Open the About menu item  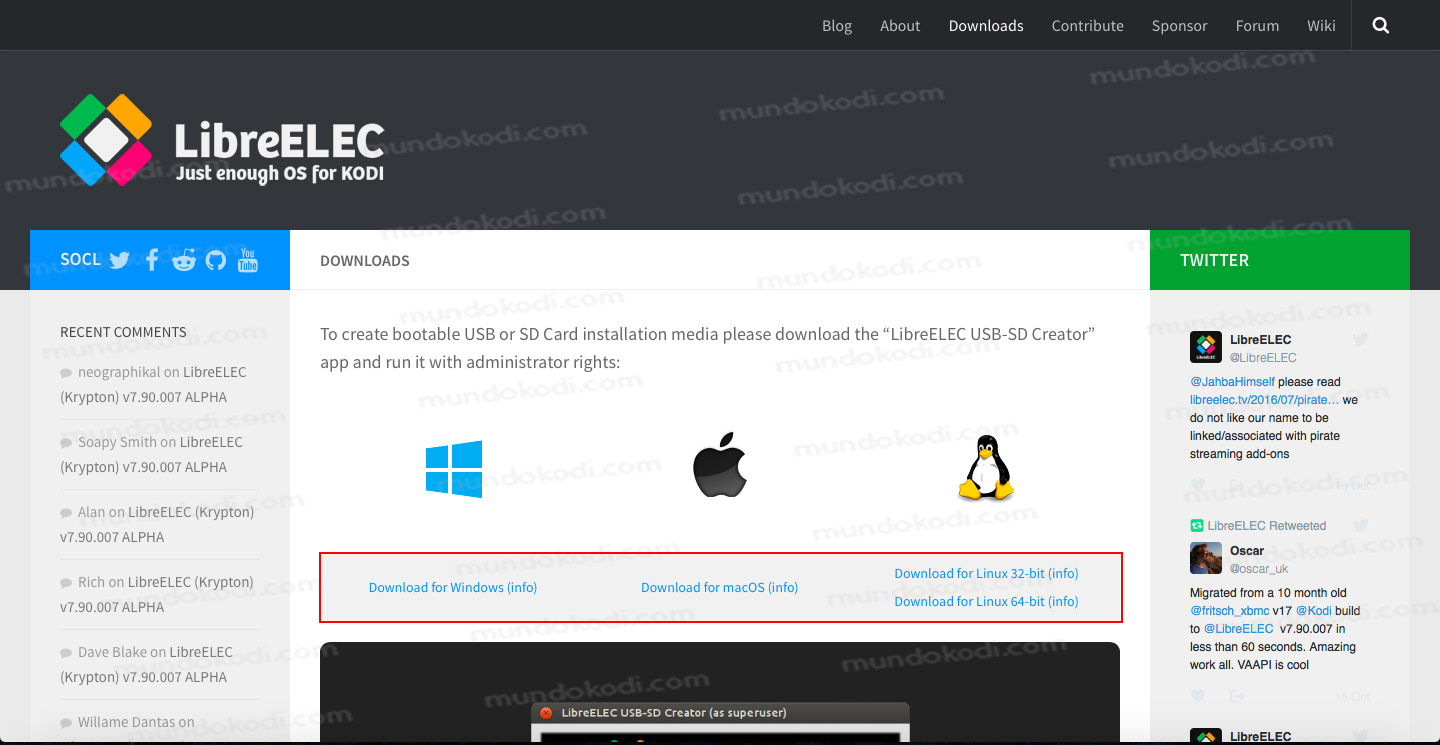pos(900,26)
